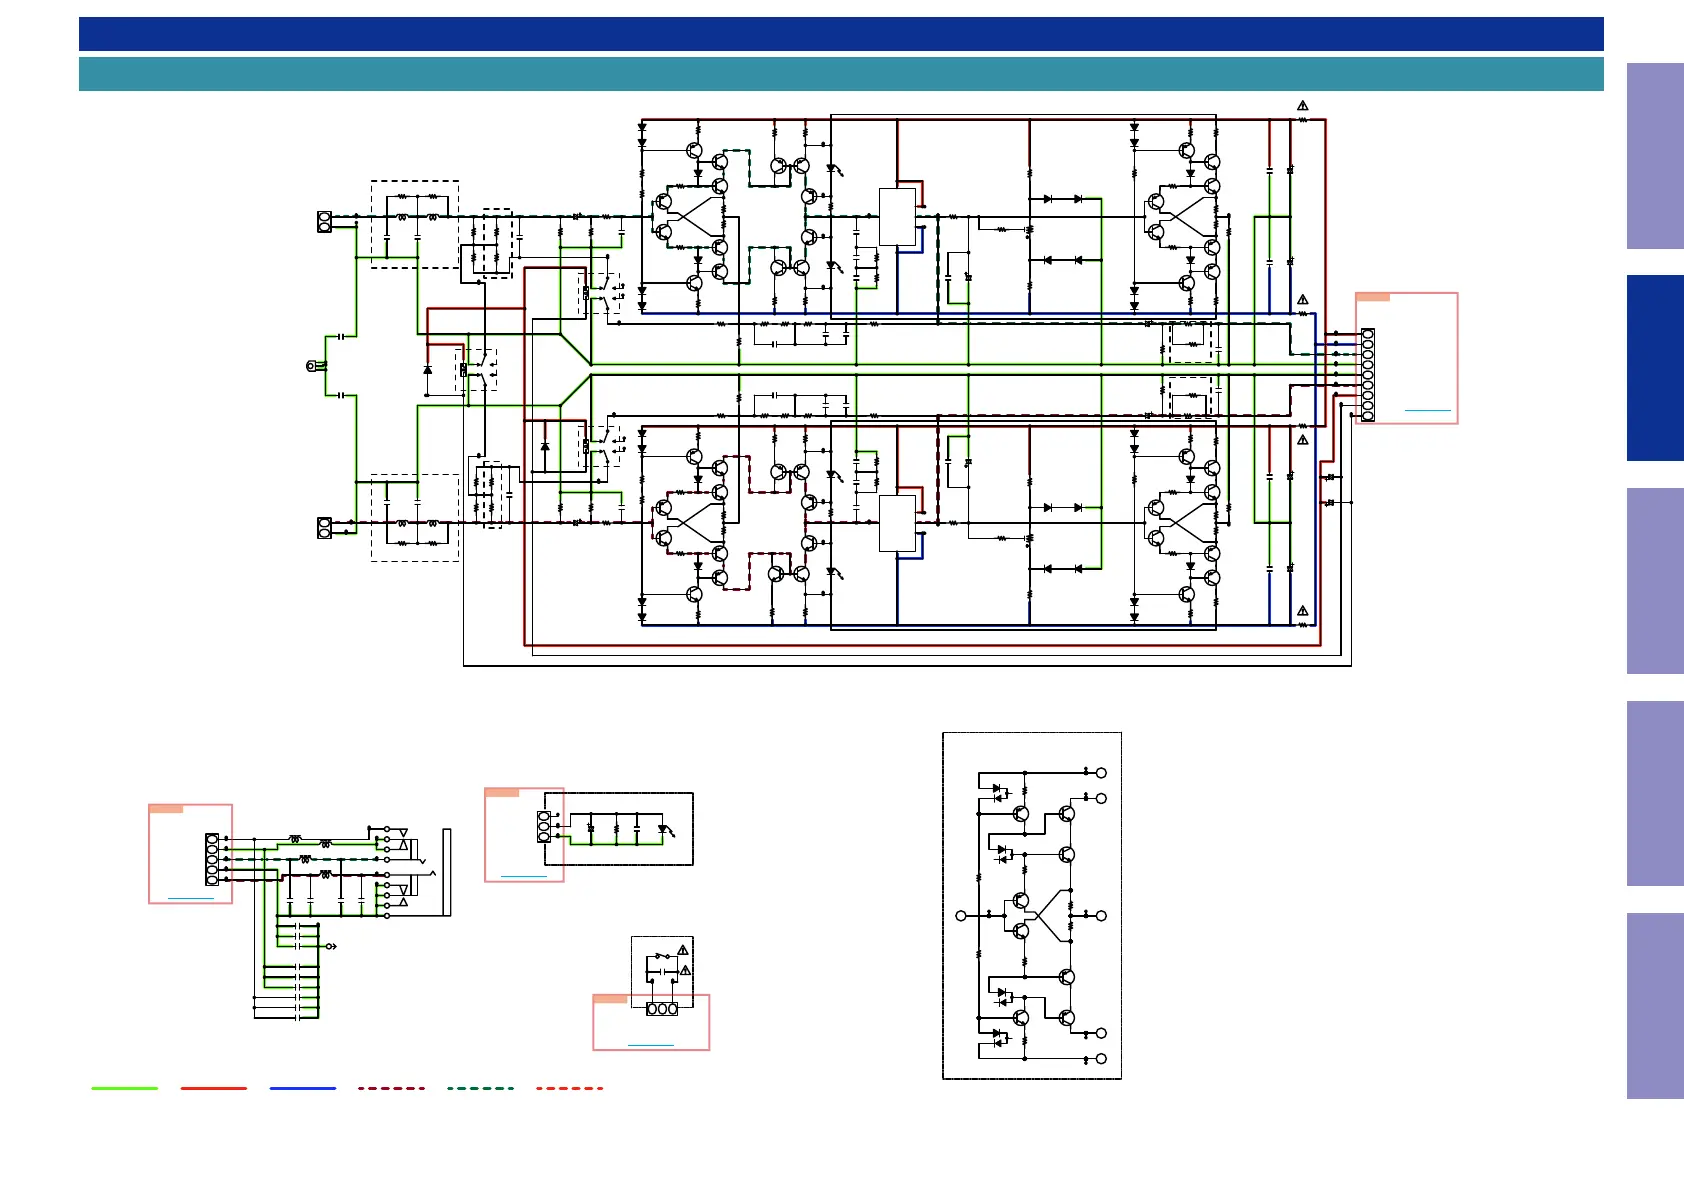Click the upper speaker terminal symbol
Screen dimensions: 1684x1191
(324, 222)
